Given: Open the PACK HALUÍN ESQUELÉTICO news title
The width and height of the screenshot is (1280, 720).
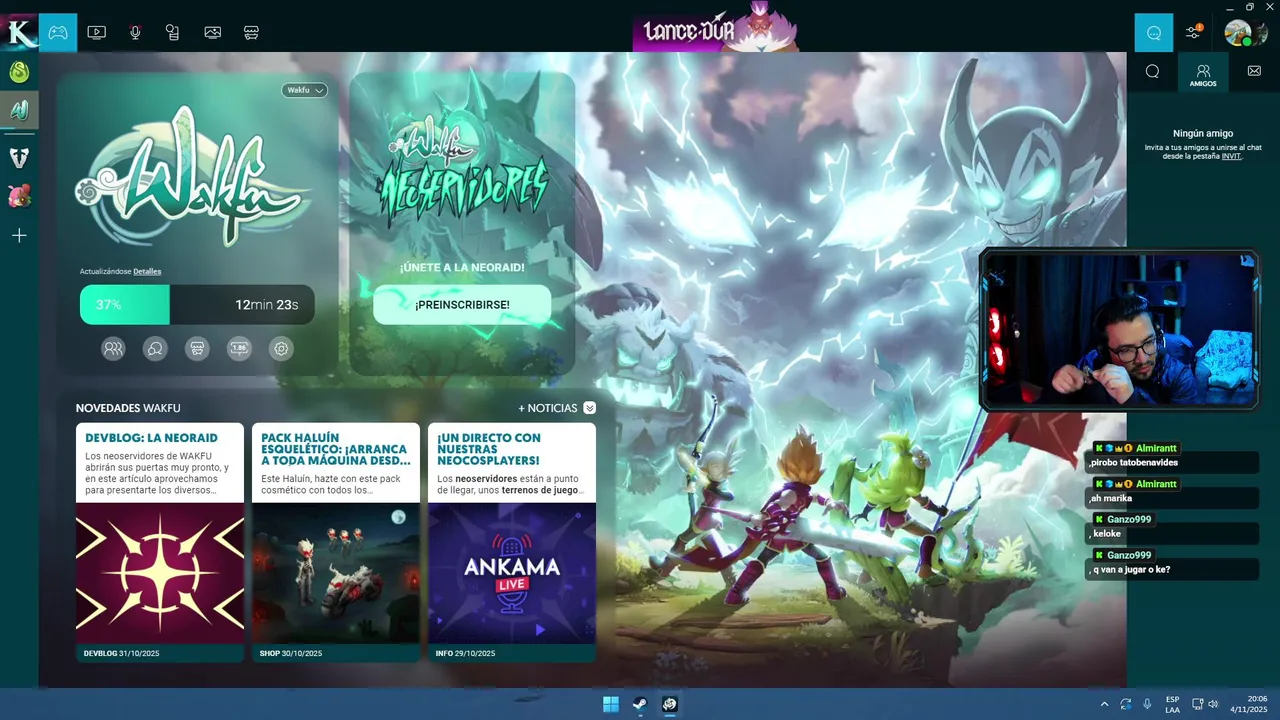Looking at the screenshot, I should click(336, 449).
